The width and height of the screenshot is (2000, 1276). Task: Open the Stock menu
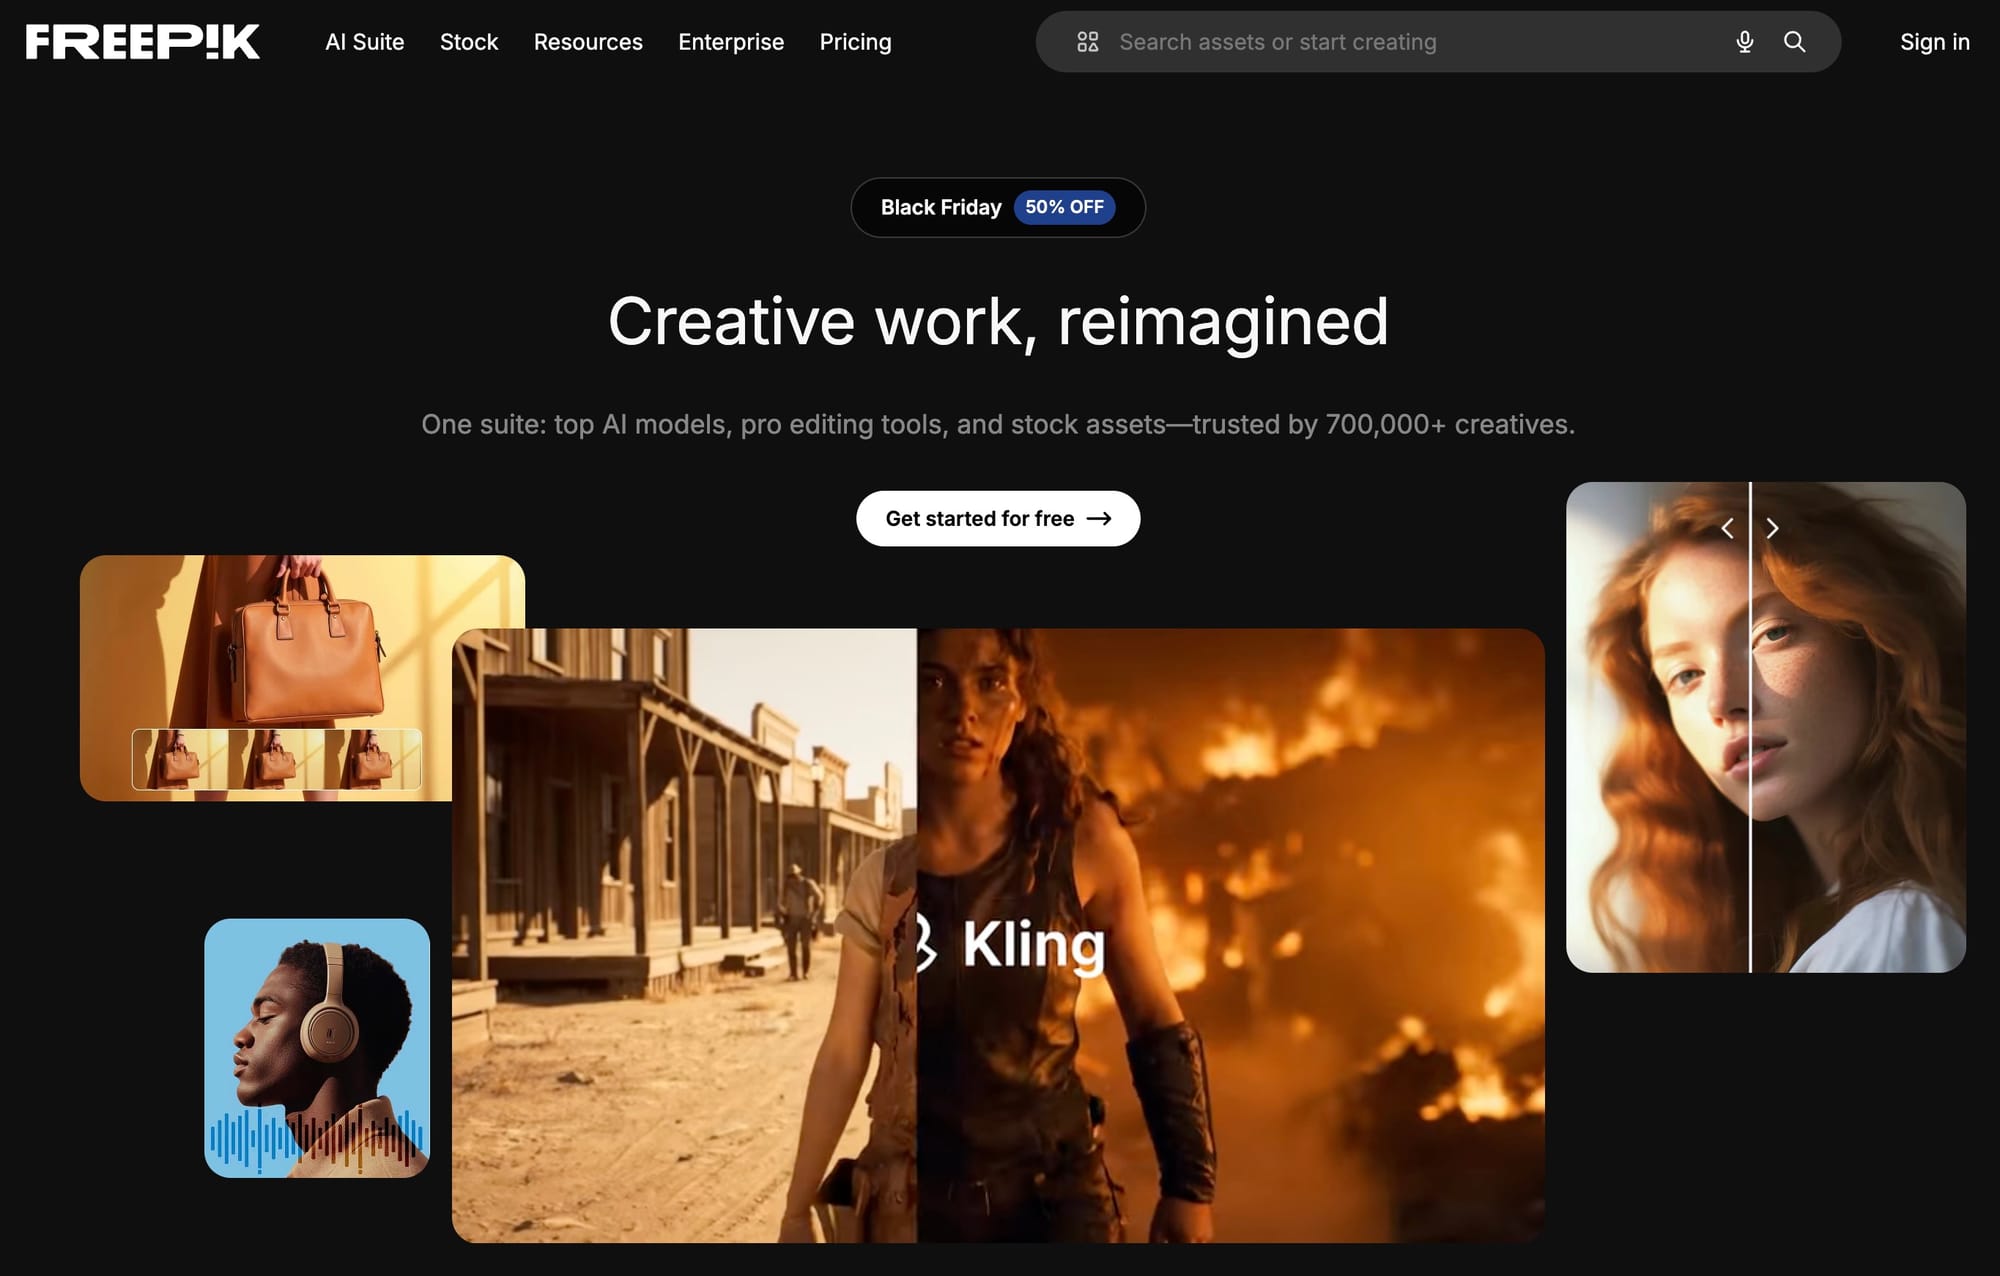468,41
